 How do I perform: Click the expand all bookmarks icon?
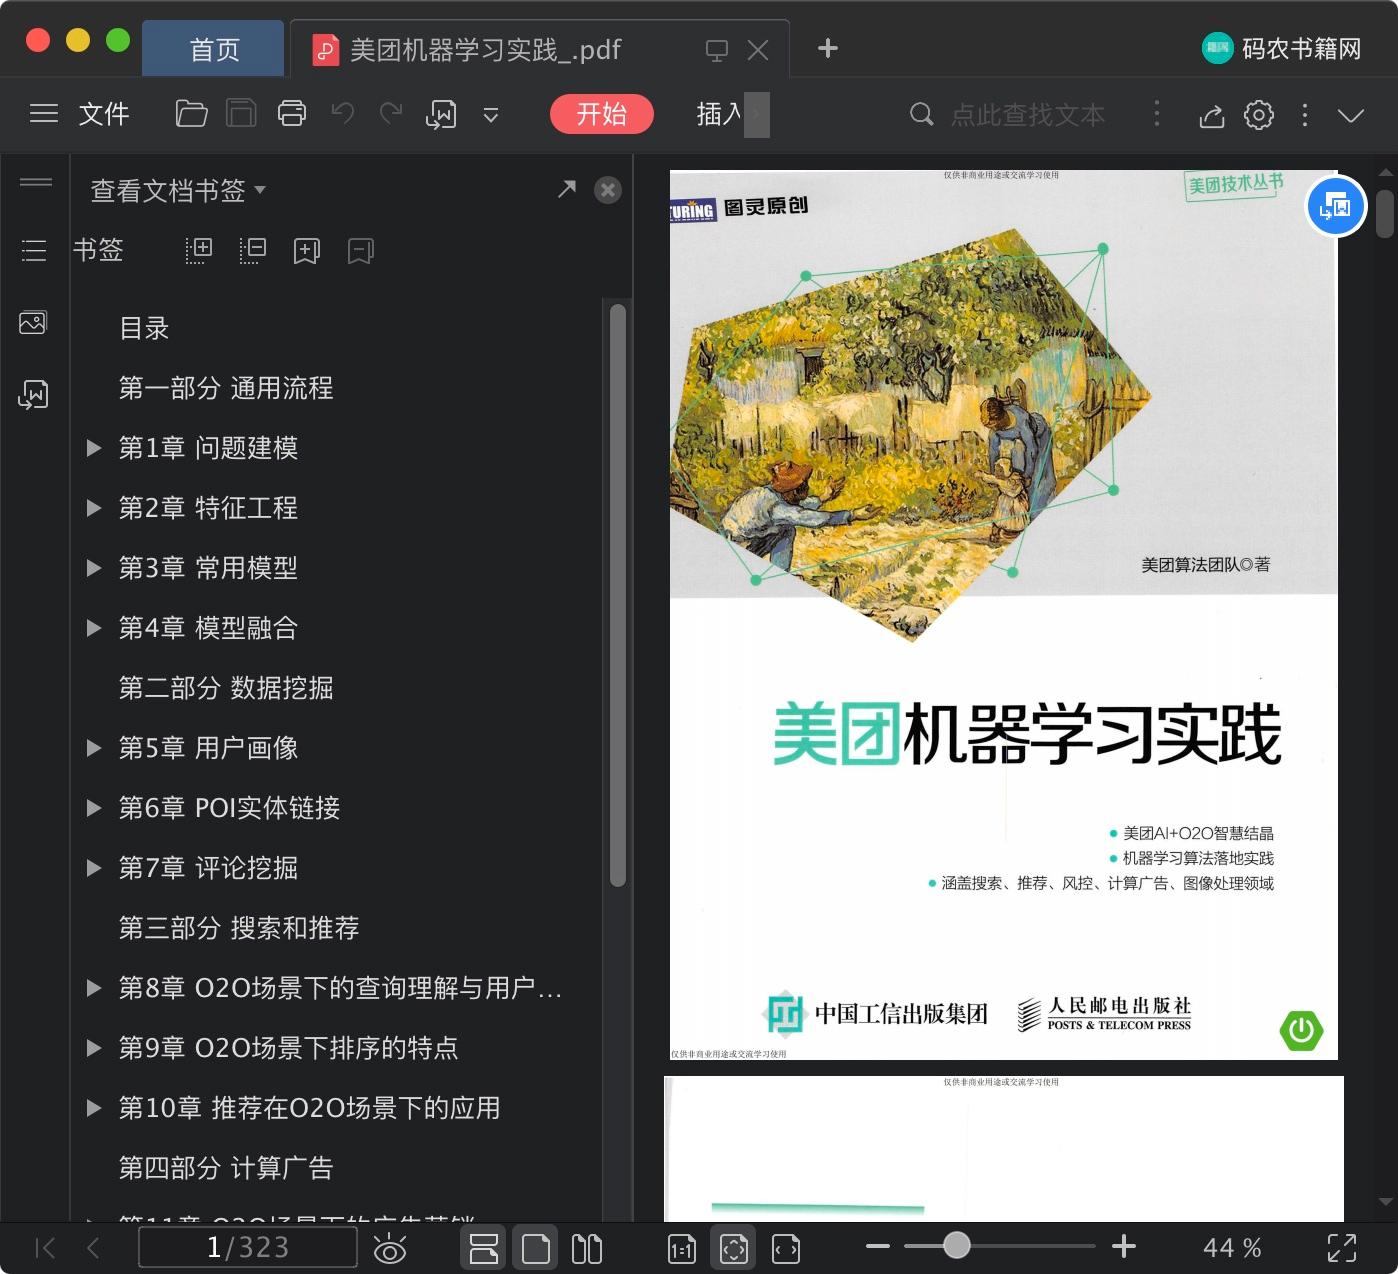click(199, 250)
